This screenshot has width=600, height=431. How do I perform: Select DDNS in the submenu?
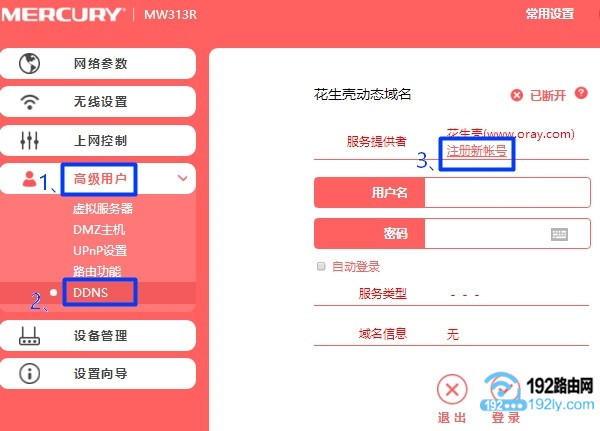click(x=91, y=292)
